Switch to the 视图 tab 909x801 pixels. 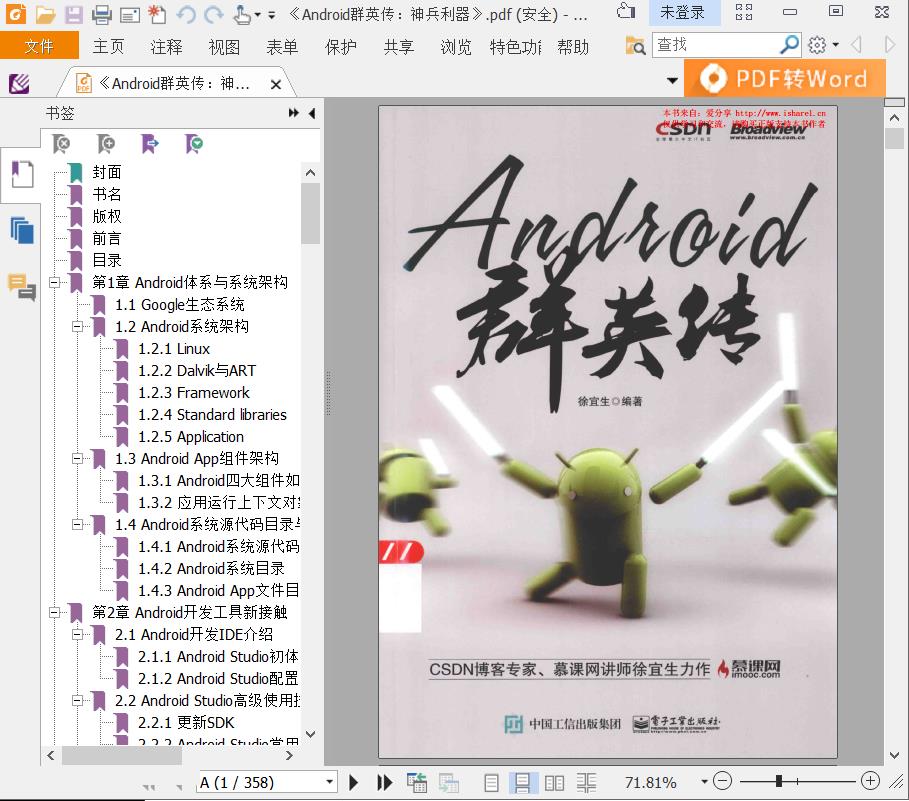(224, 46)
